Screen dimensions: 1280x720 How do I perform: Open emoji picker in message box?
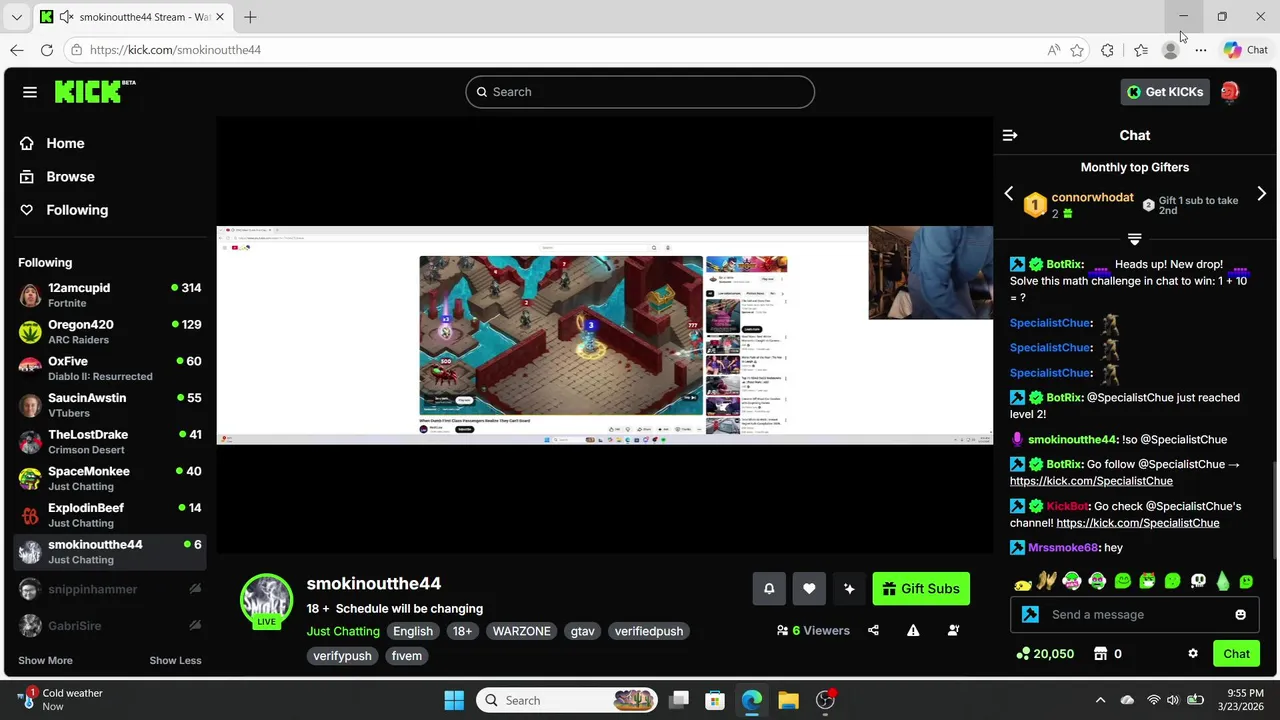(x=1241, y=615)
